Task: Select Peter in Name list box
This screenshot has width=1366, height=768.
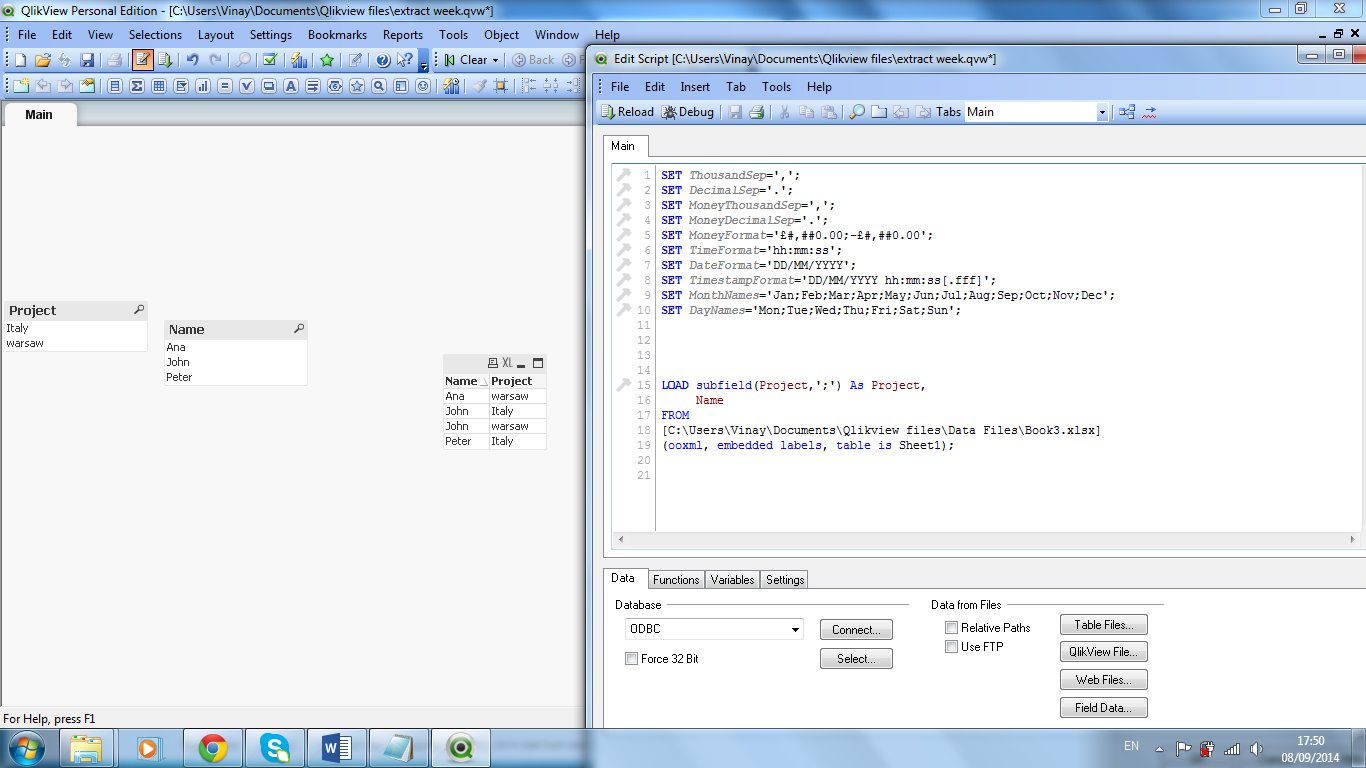Action: pyautogui.click(x=236, y=377)
